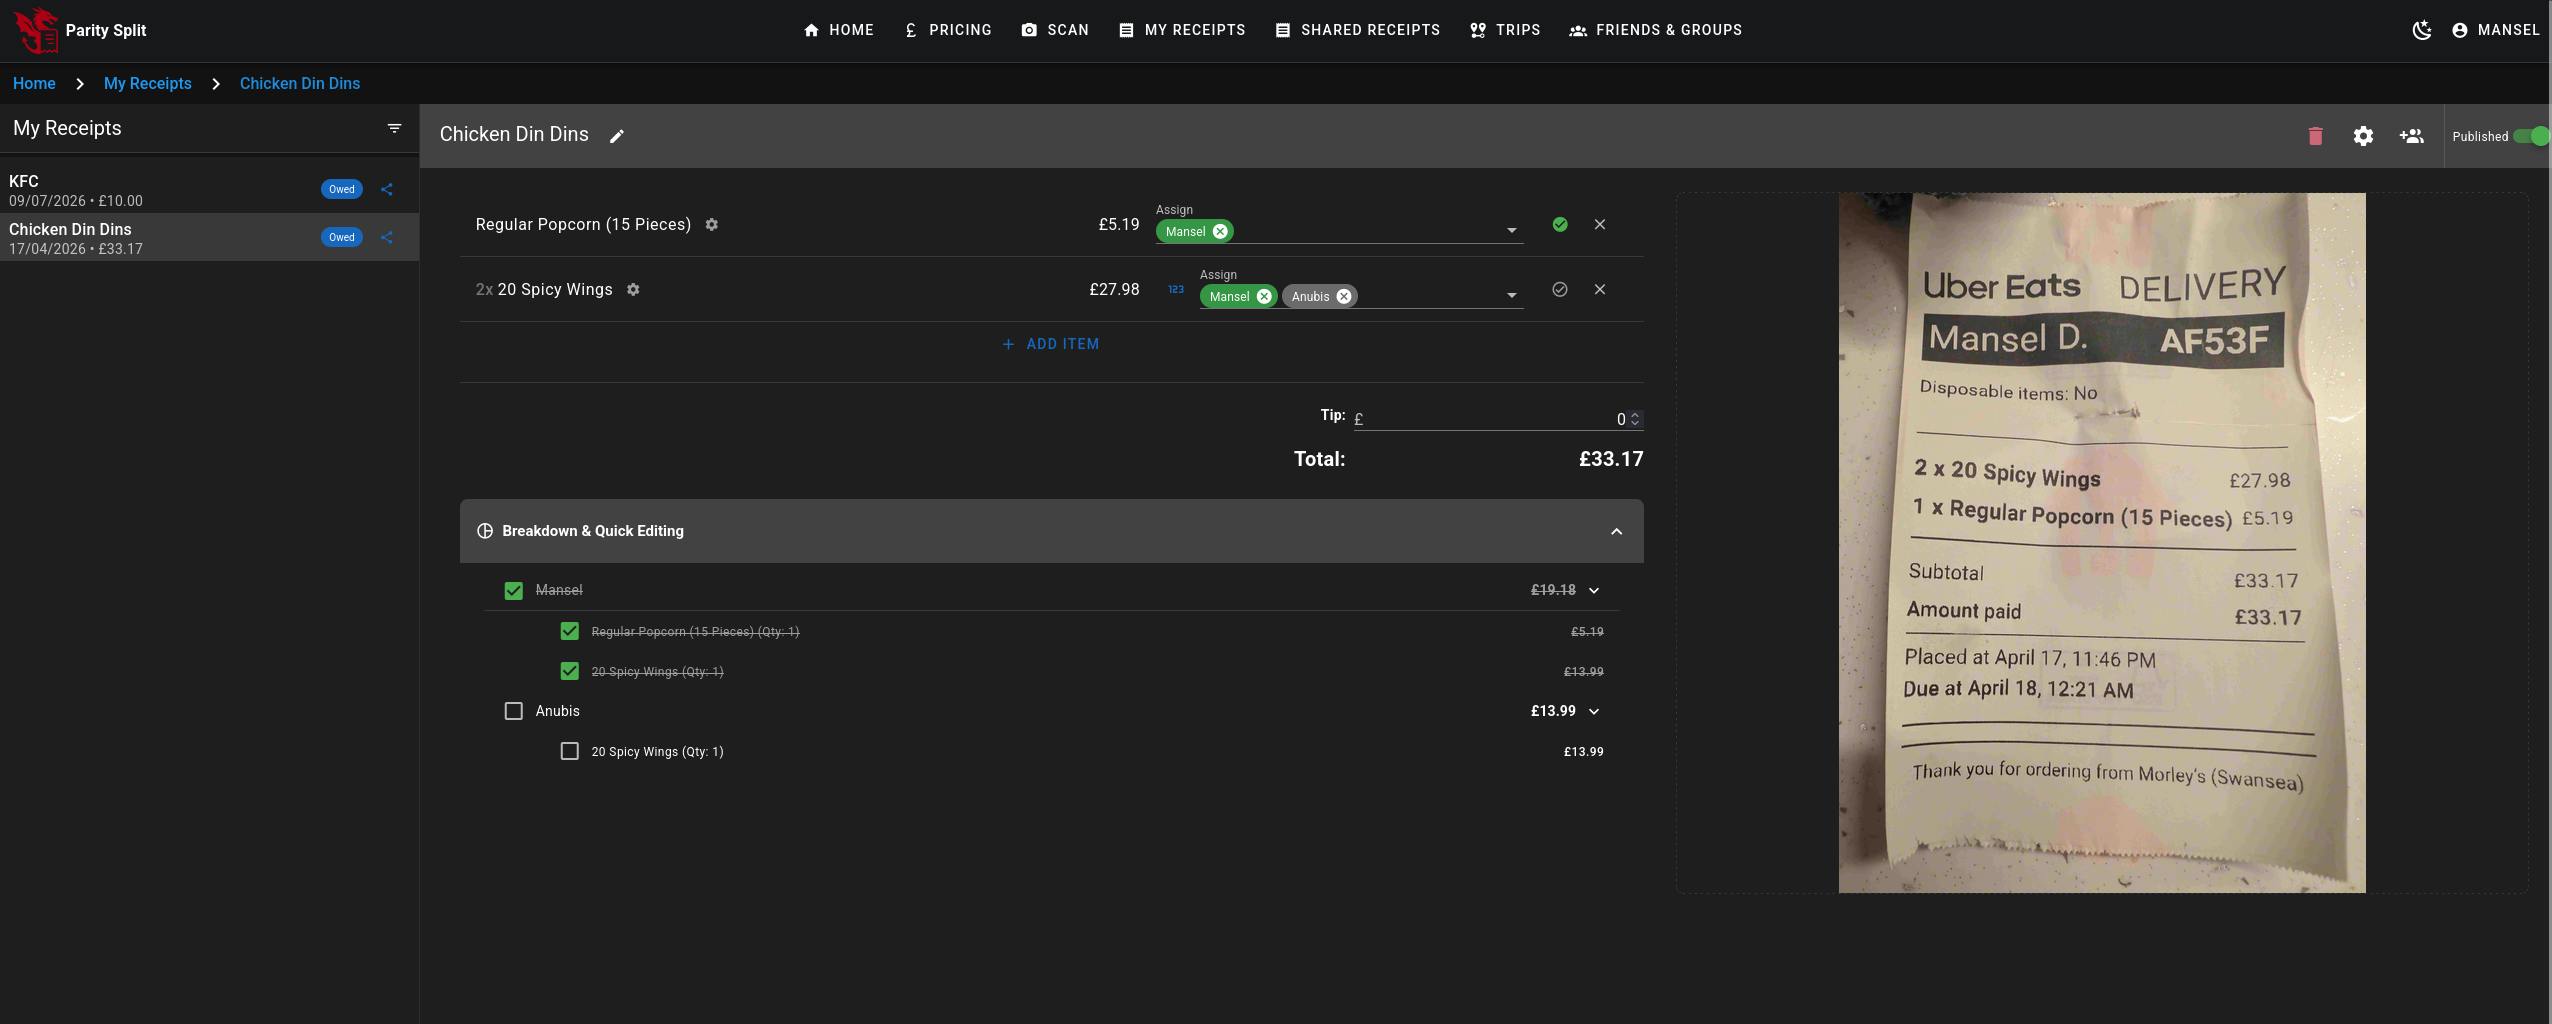The width and height of the screenshot is (2552, 1024).
Task: Click the Chicken Din Dins breadcrumb link
Action: (300, 84)
